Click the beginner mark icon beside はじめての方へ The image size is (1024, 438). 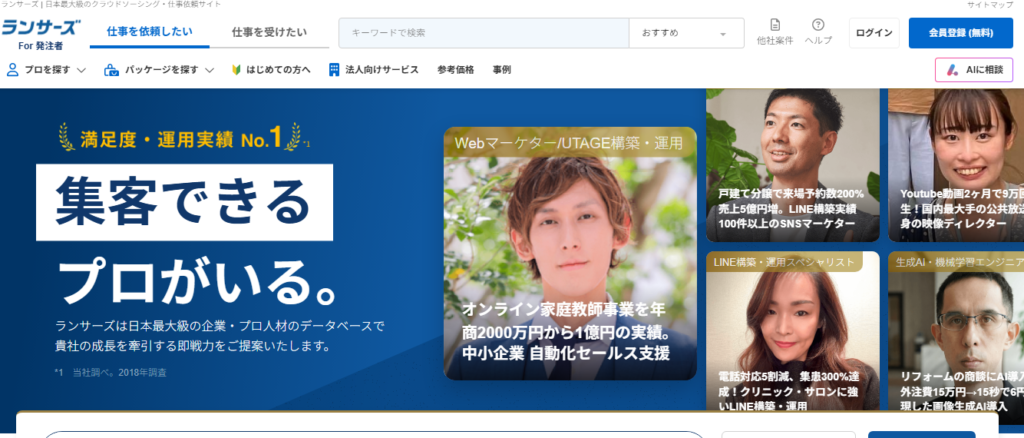point(236,70)
